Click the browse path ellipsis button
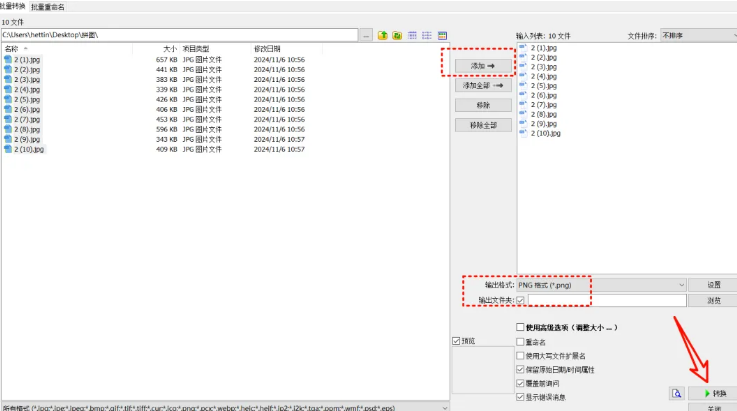737x411 pixels. pyautogui.click(x=366, y=35)
